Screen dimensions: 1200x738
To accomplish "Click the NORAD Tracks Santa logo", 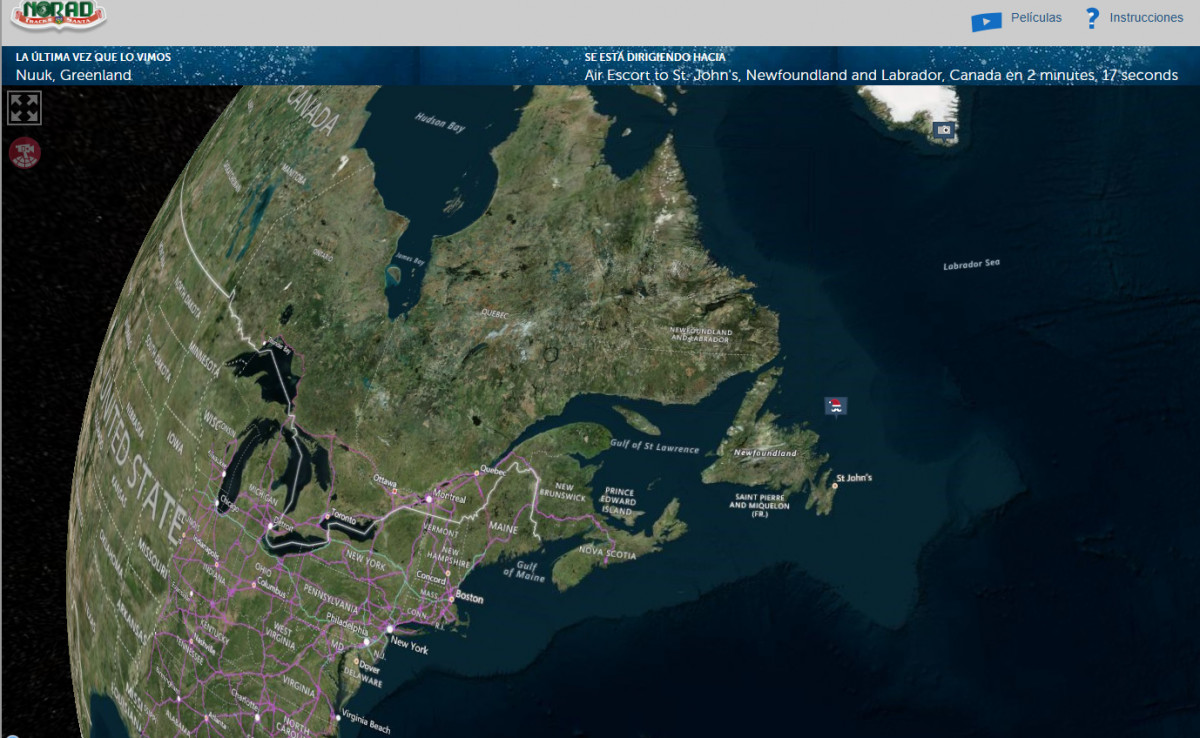I will click(x=58, y=16).
